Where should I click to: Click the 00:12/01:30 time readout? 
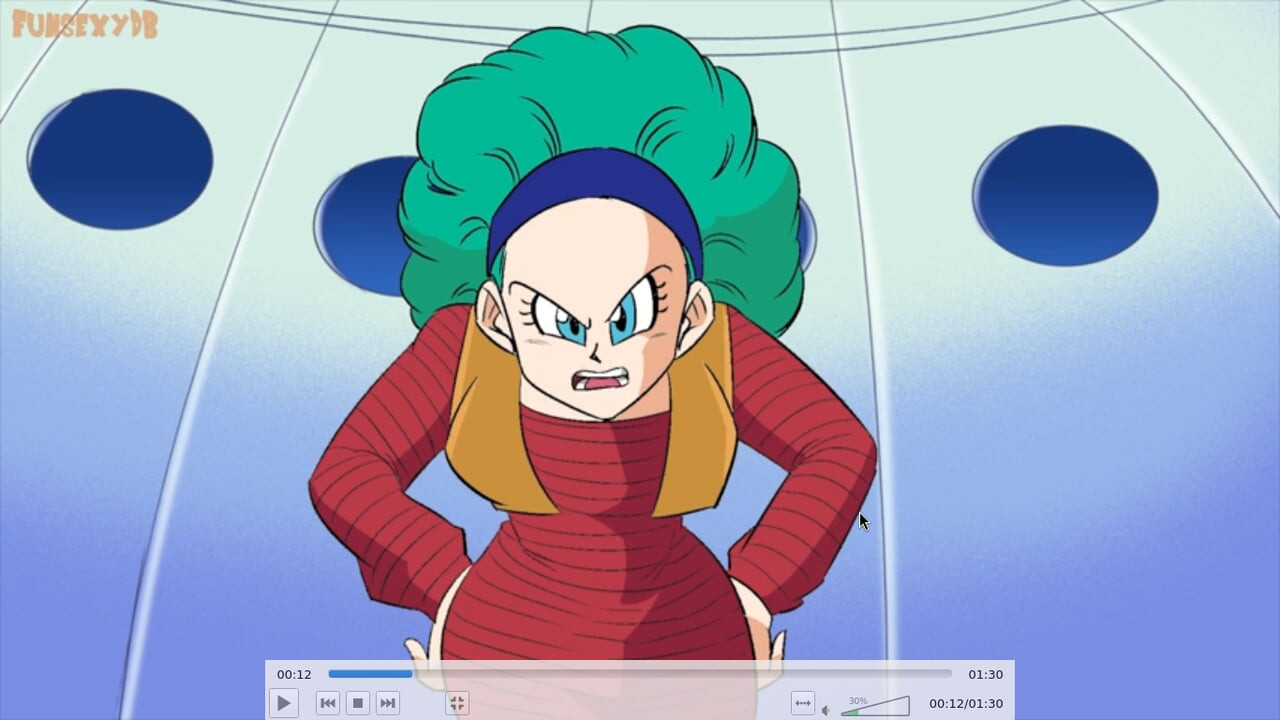pos(966,703)
